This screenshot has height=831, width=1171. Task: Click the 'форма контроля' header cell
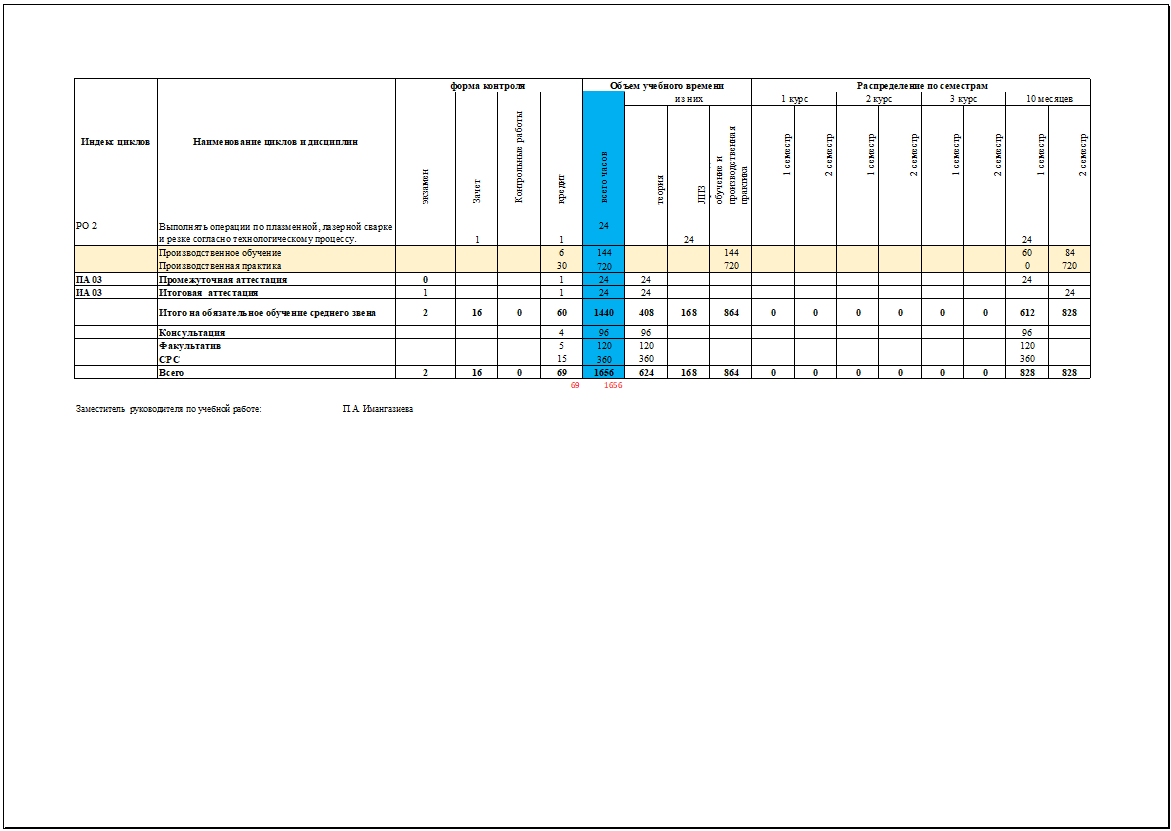488,86
